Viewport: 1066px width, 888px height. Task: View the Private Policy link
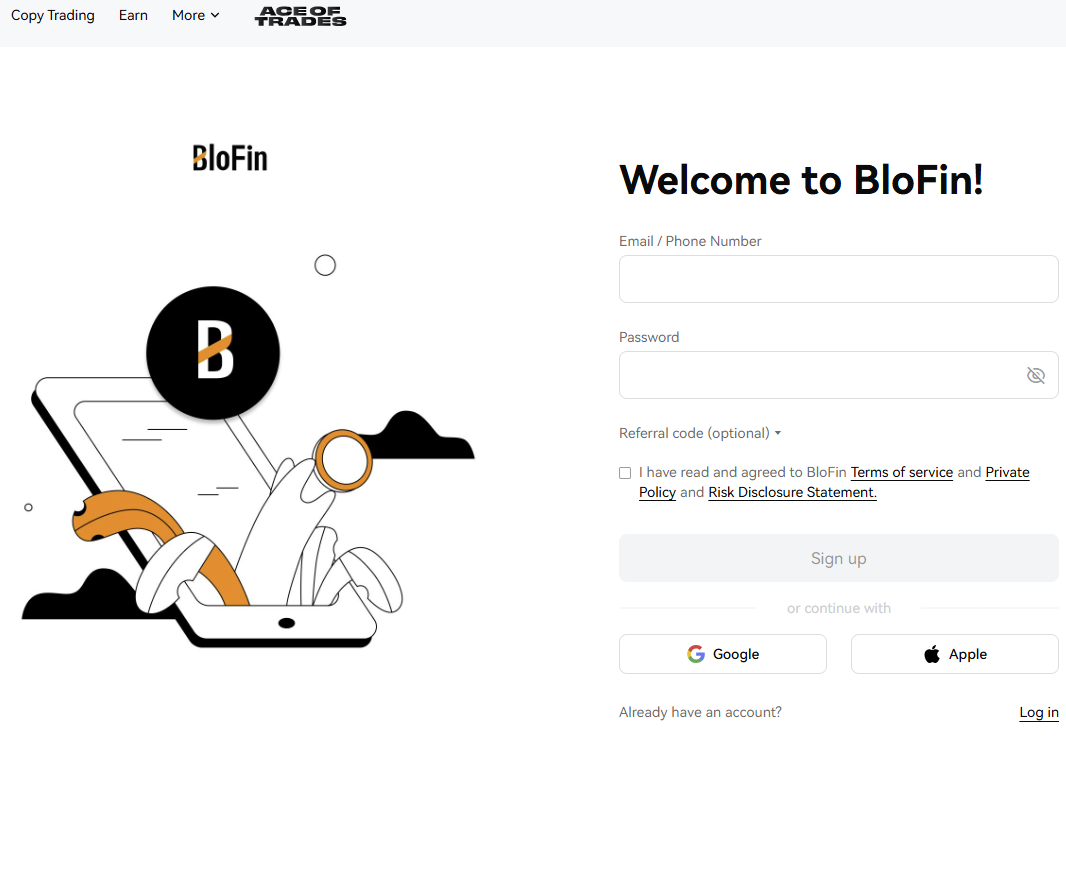[x=1007, y=472]
